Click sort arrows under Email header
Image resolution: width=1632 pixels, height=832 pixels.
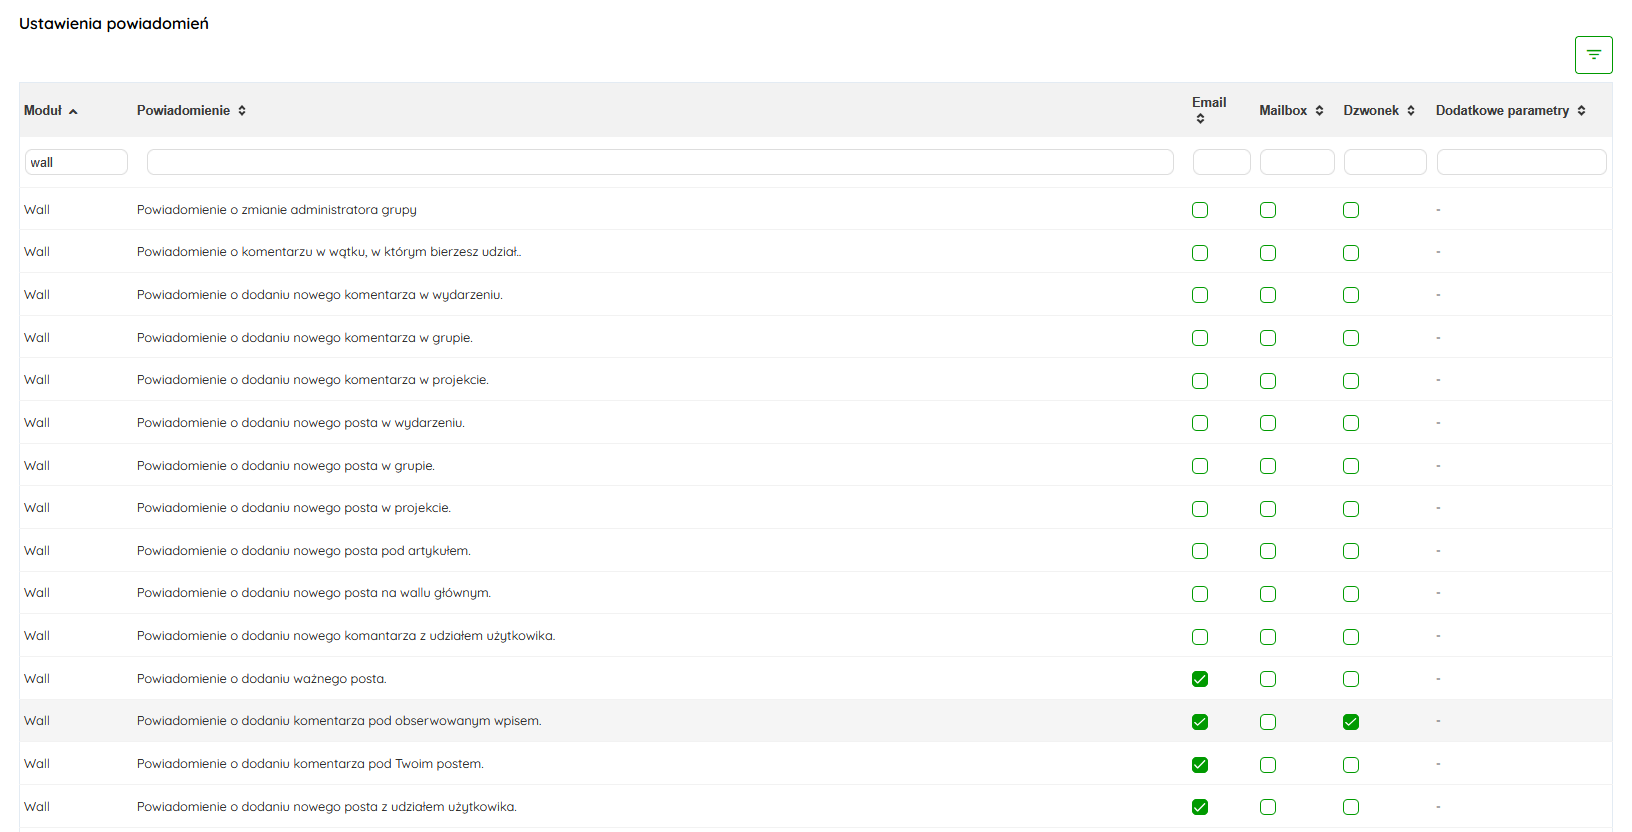(x=1200, y=119)
